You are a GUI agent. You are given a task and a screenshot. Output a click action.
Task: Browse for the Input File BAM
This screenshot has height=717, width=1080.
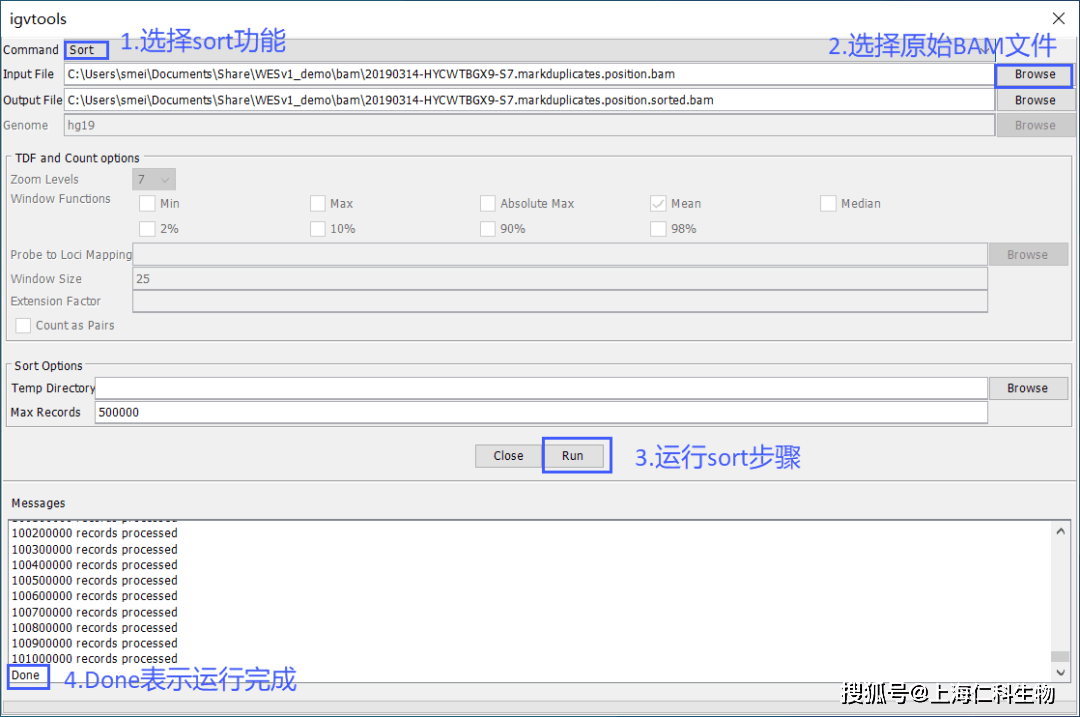point(1033,74)
